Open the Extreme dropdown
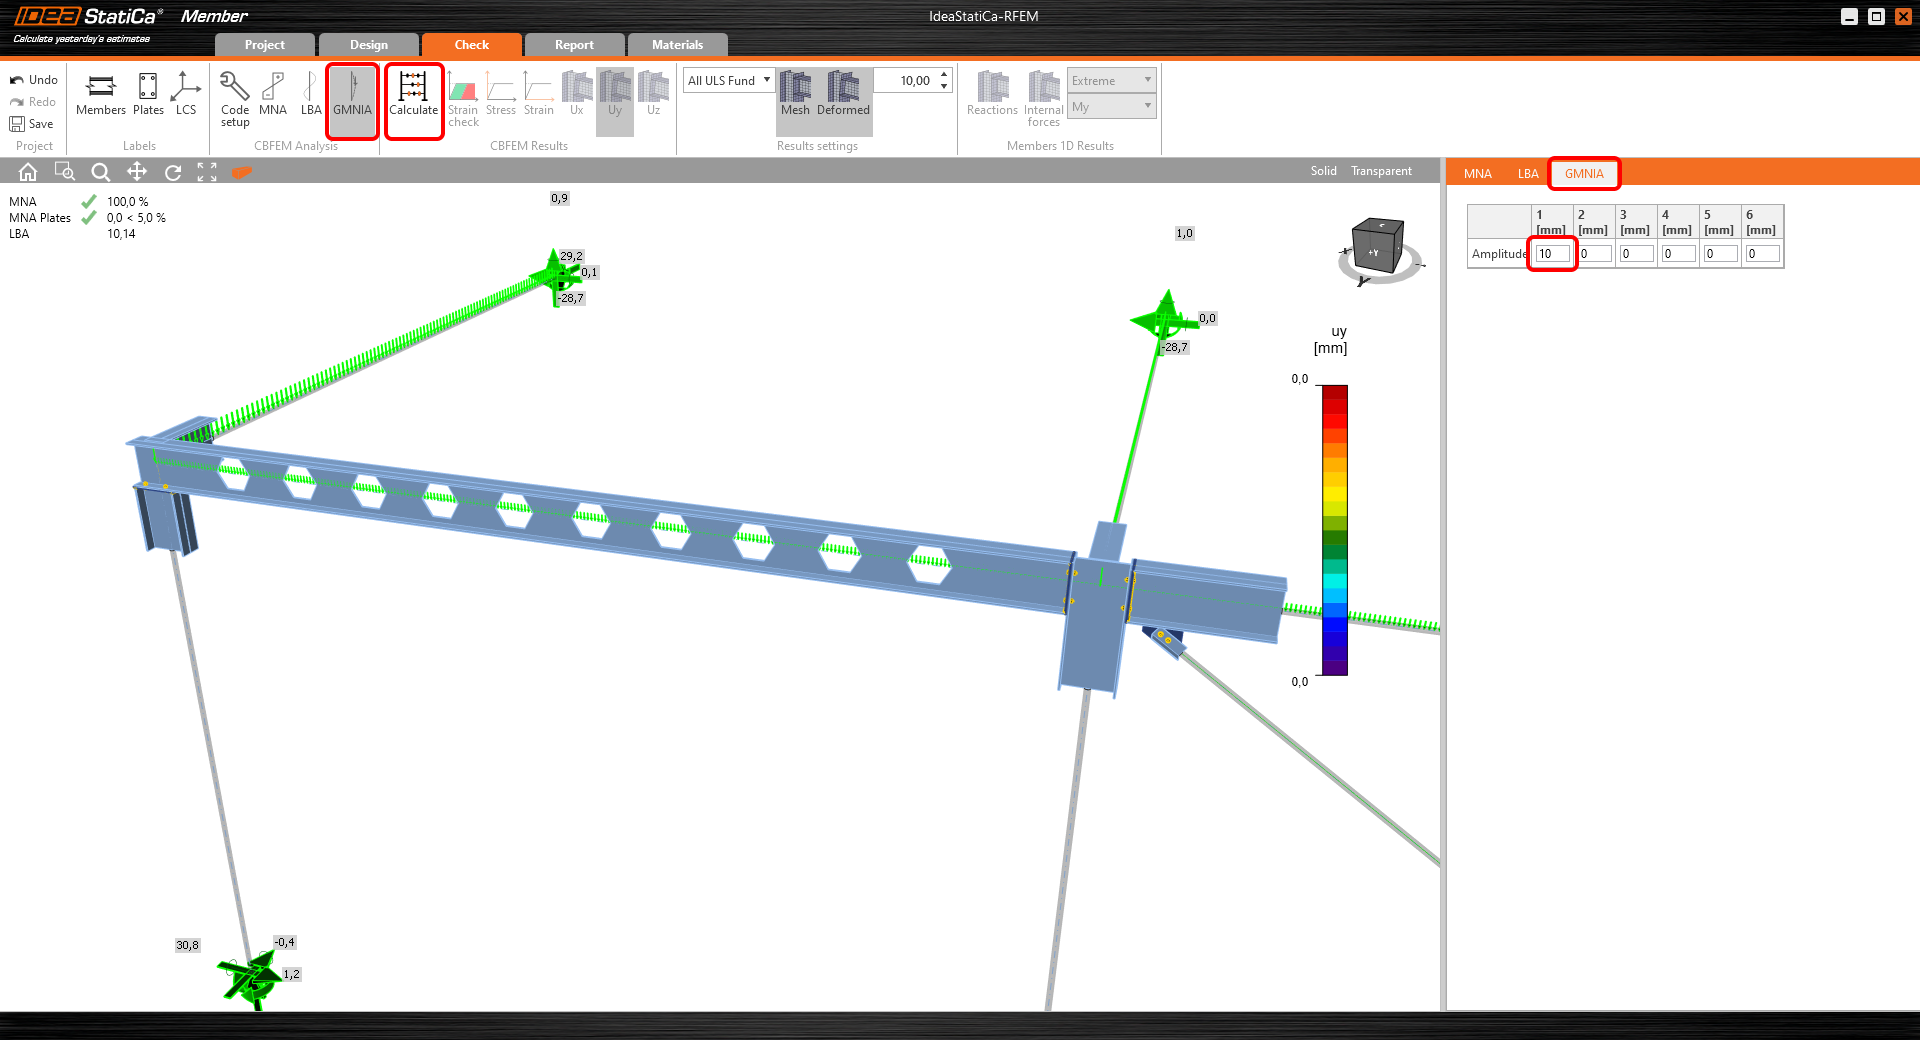 (x=1112, y=81)
